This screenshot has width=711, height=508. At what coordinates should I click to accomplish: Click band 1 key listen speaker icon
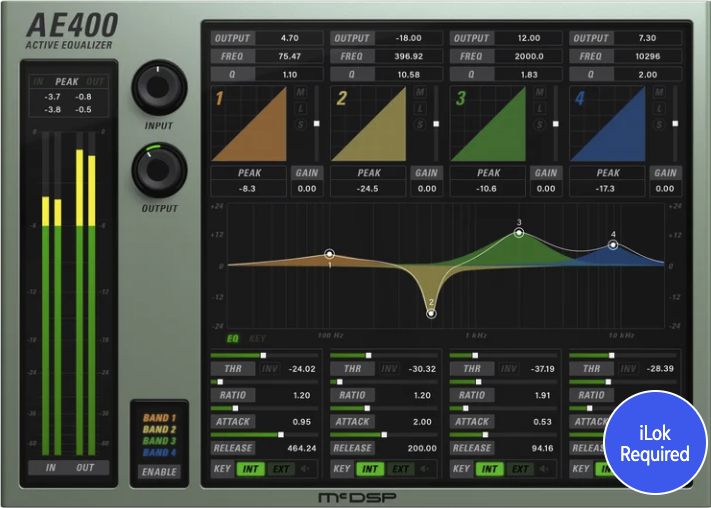[x=306, y=469]
